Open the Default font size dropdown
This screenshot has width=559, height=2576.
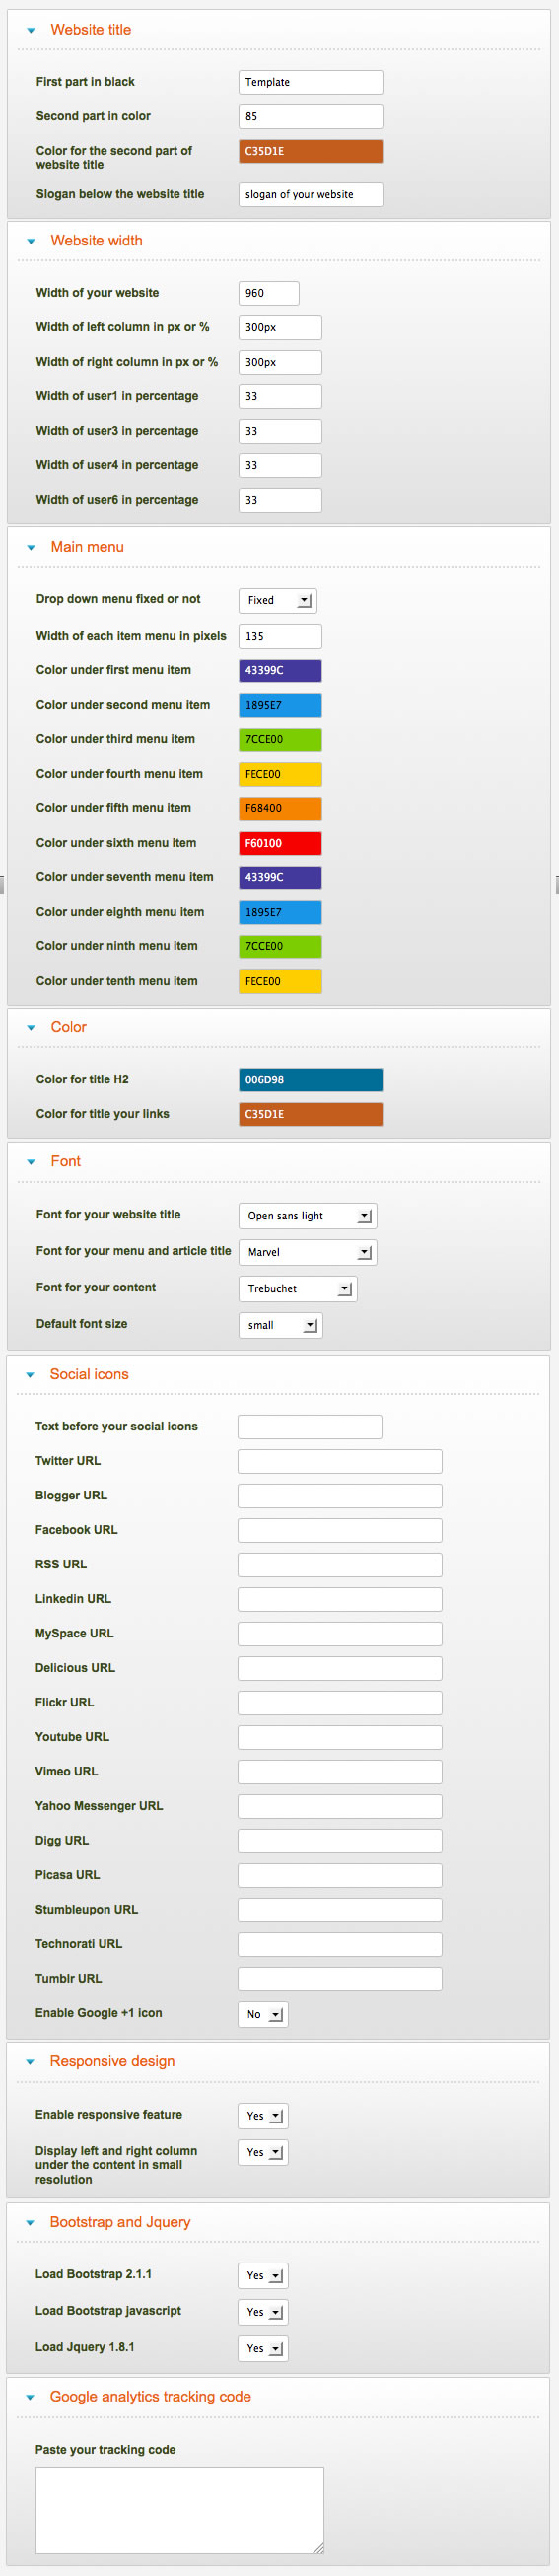280,1325
